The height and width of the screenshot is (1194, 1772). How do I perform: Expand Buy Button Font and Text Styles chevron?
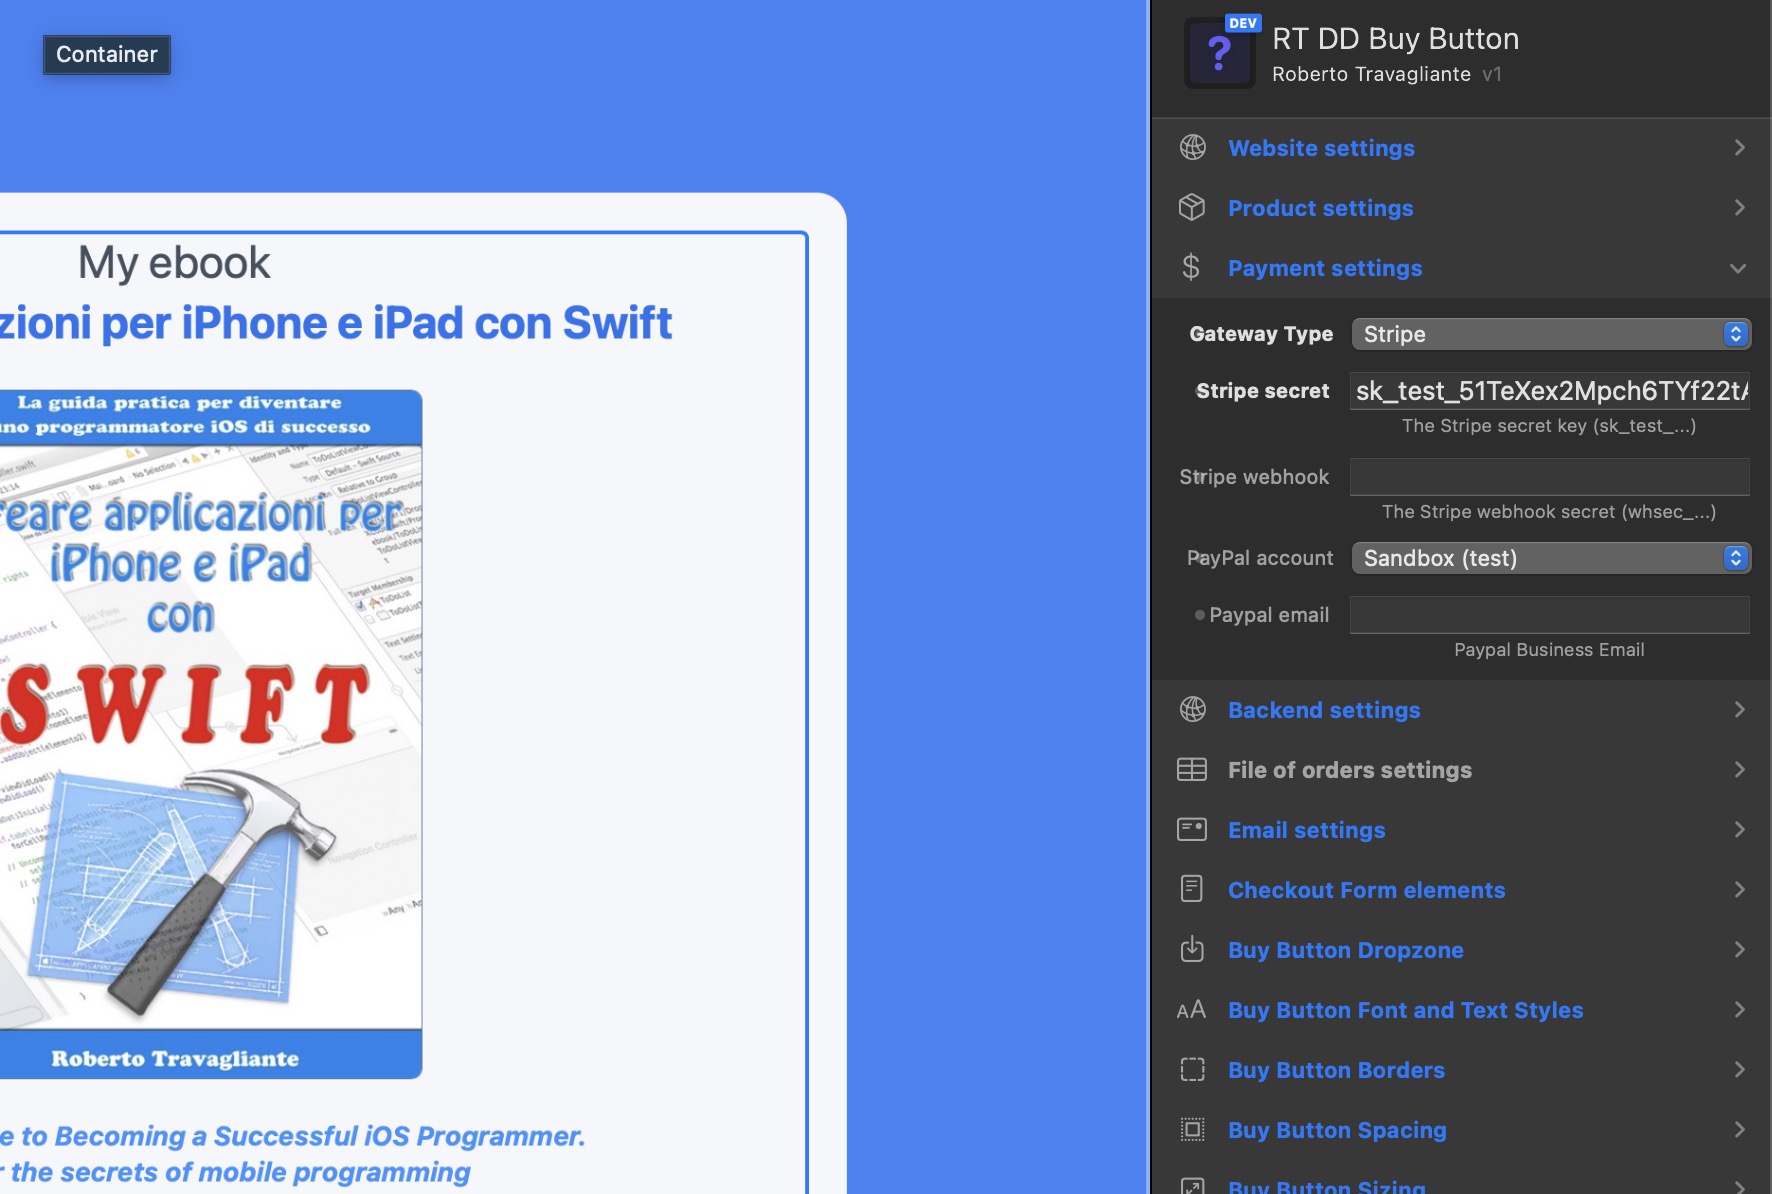pyautogui.click(x=1740, y=1010)
